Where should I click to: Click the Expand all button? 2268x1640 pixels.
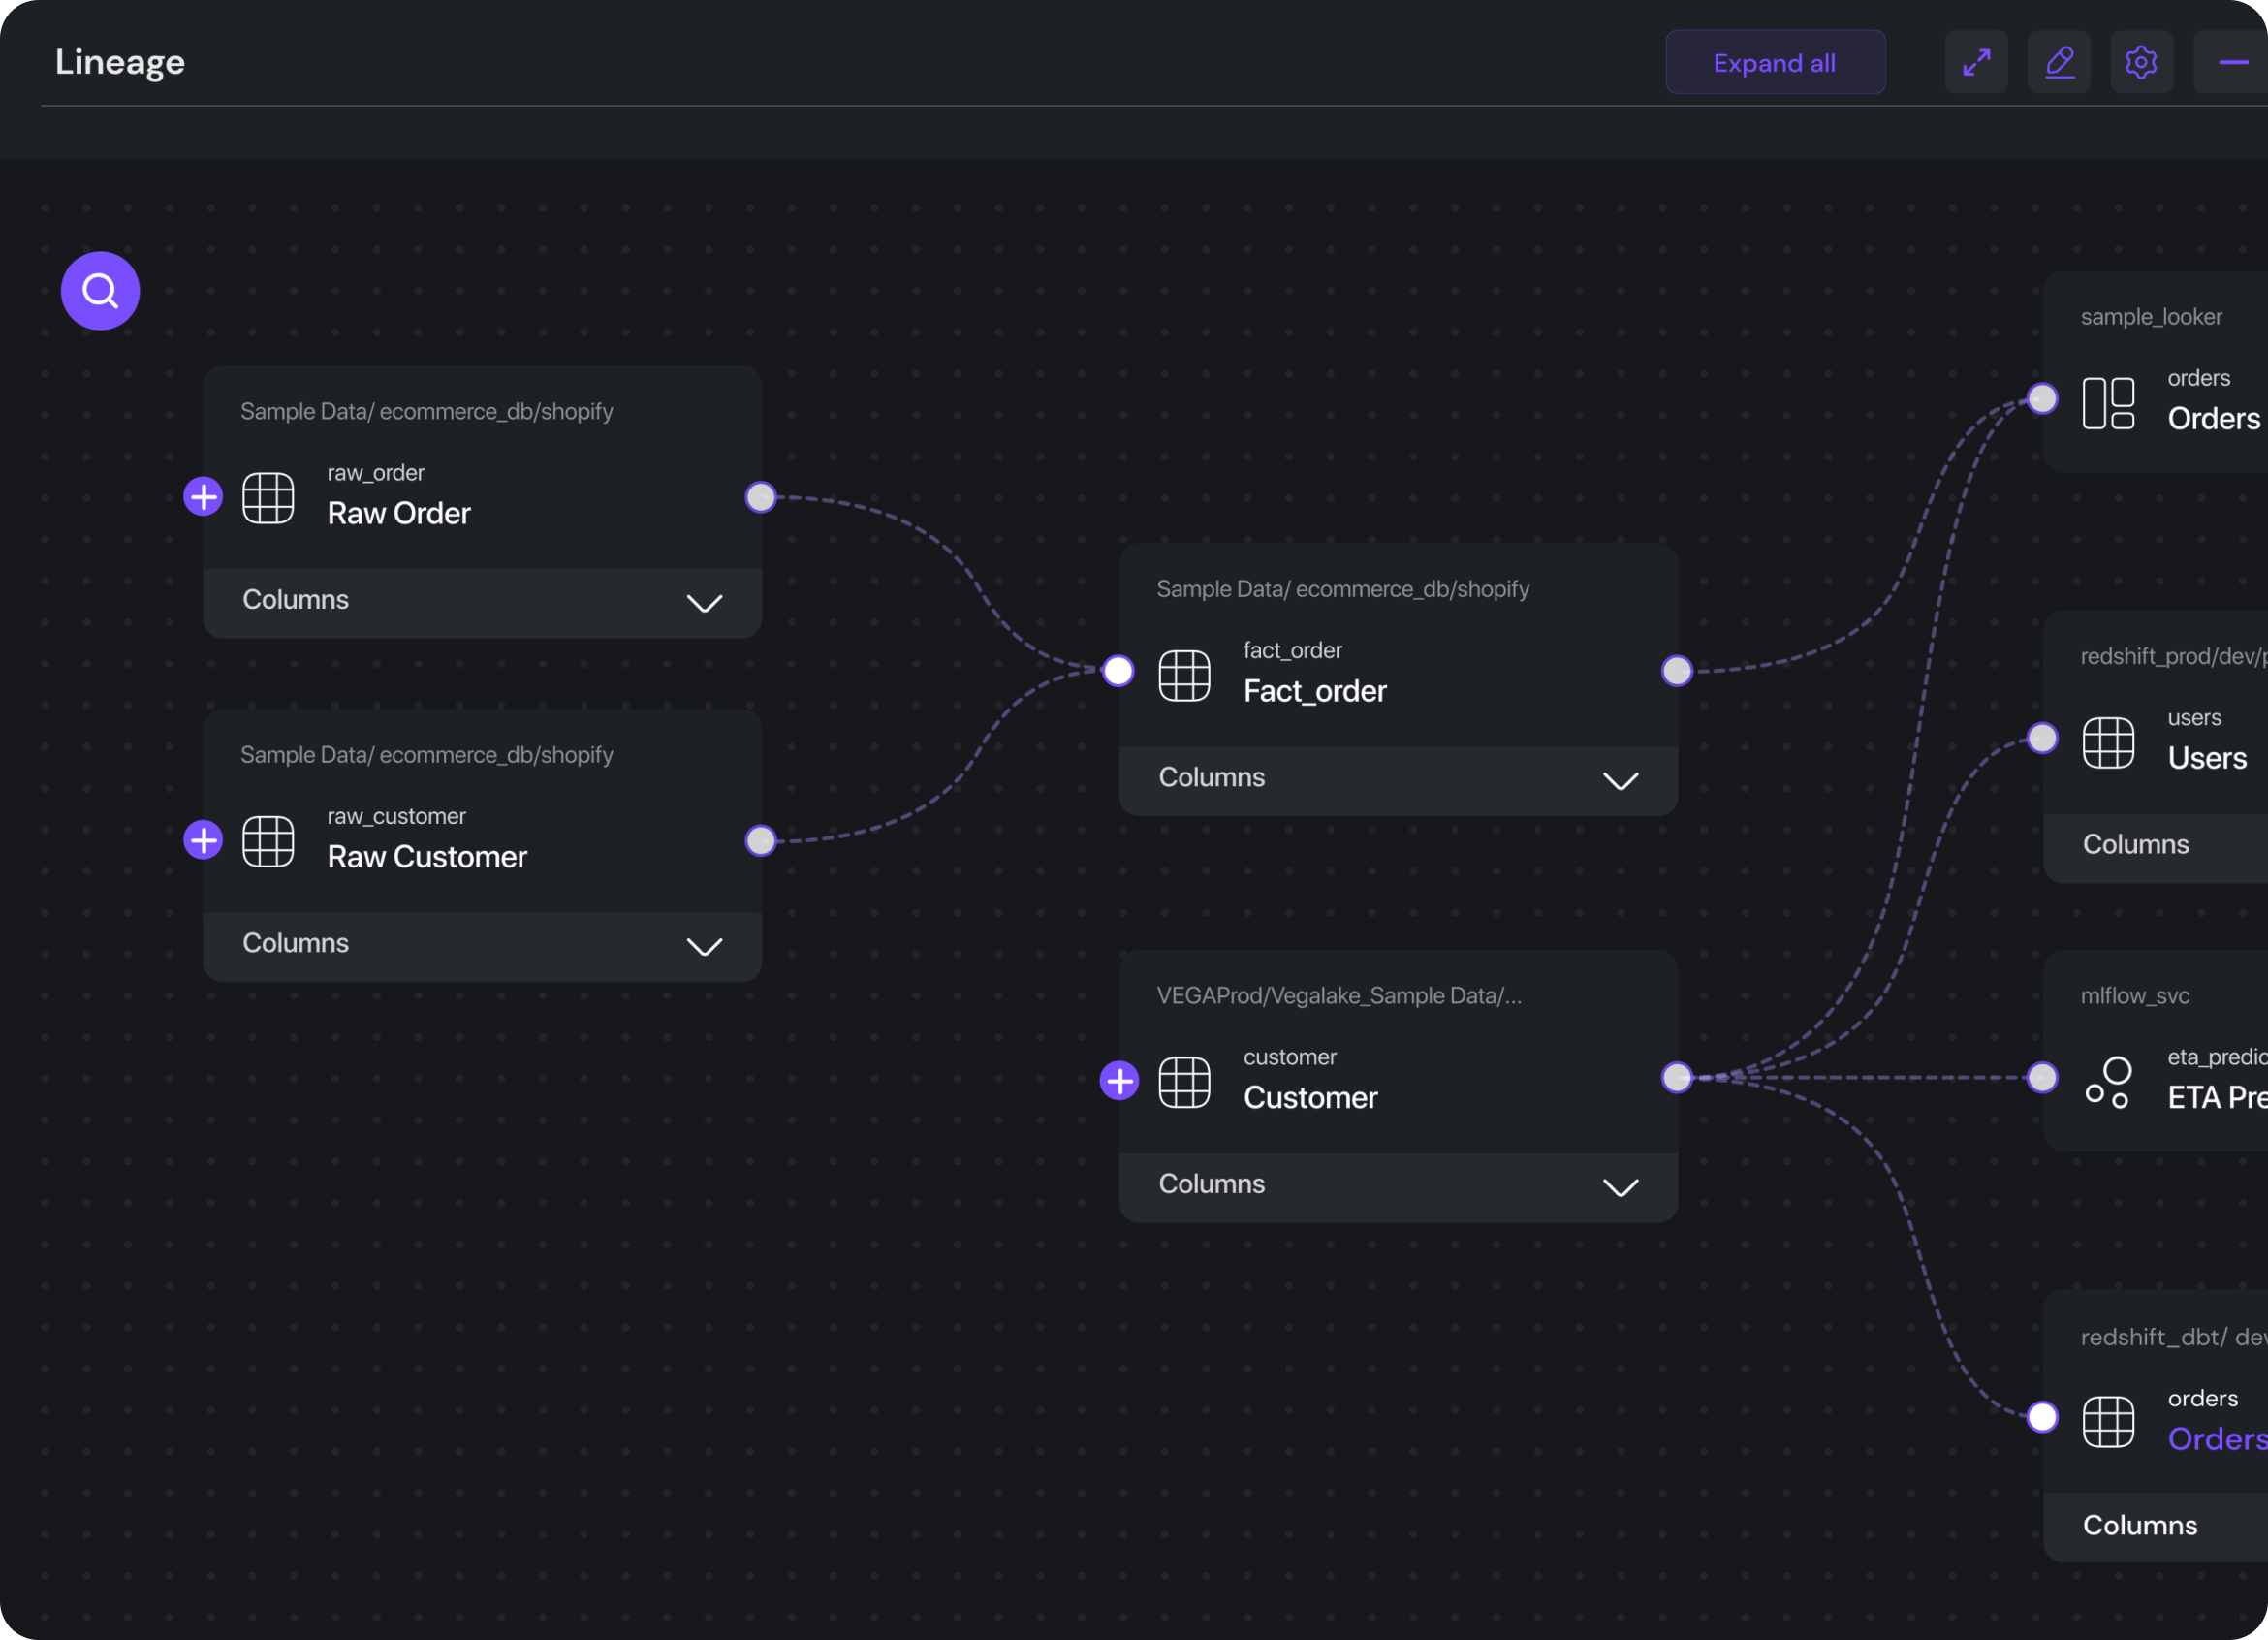(1774, 62)
